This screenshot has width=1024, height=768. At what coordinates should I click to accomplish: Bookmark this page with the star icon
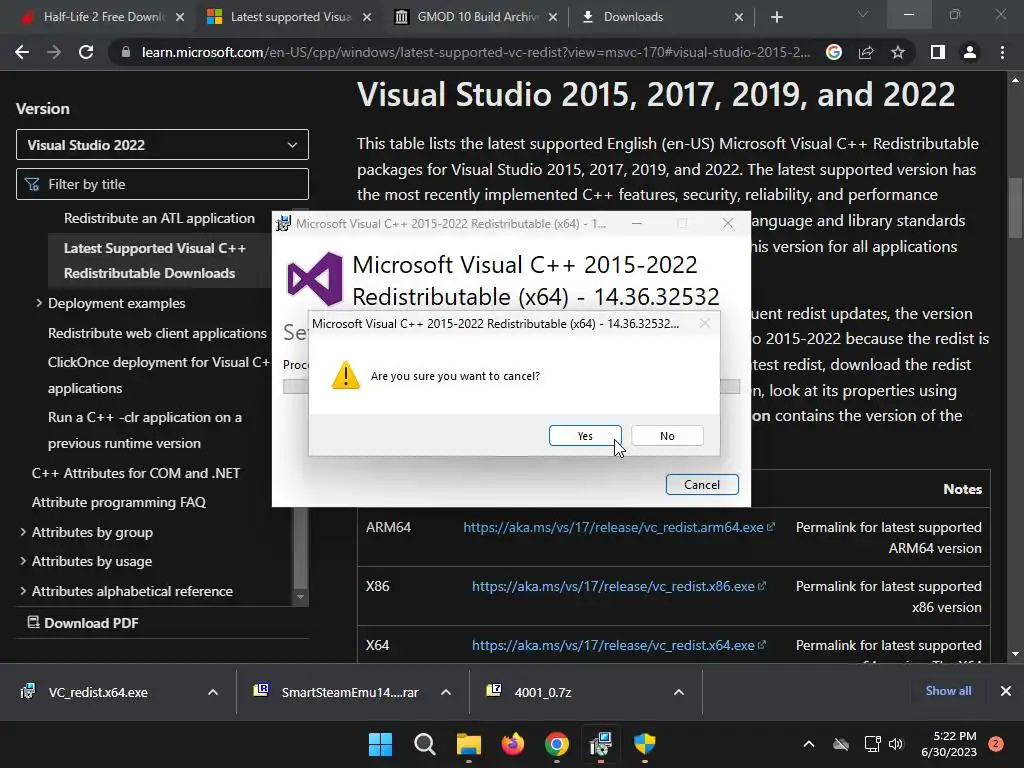pos(898,52)
